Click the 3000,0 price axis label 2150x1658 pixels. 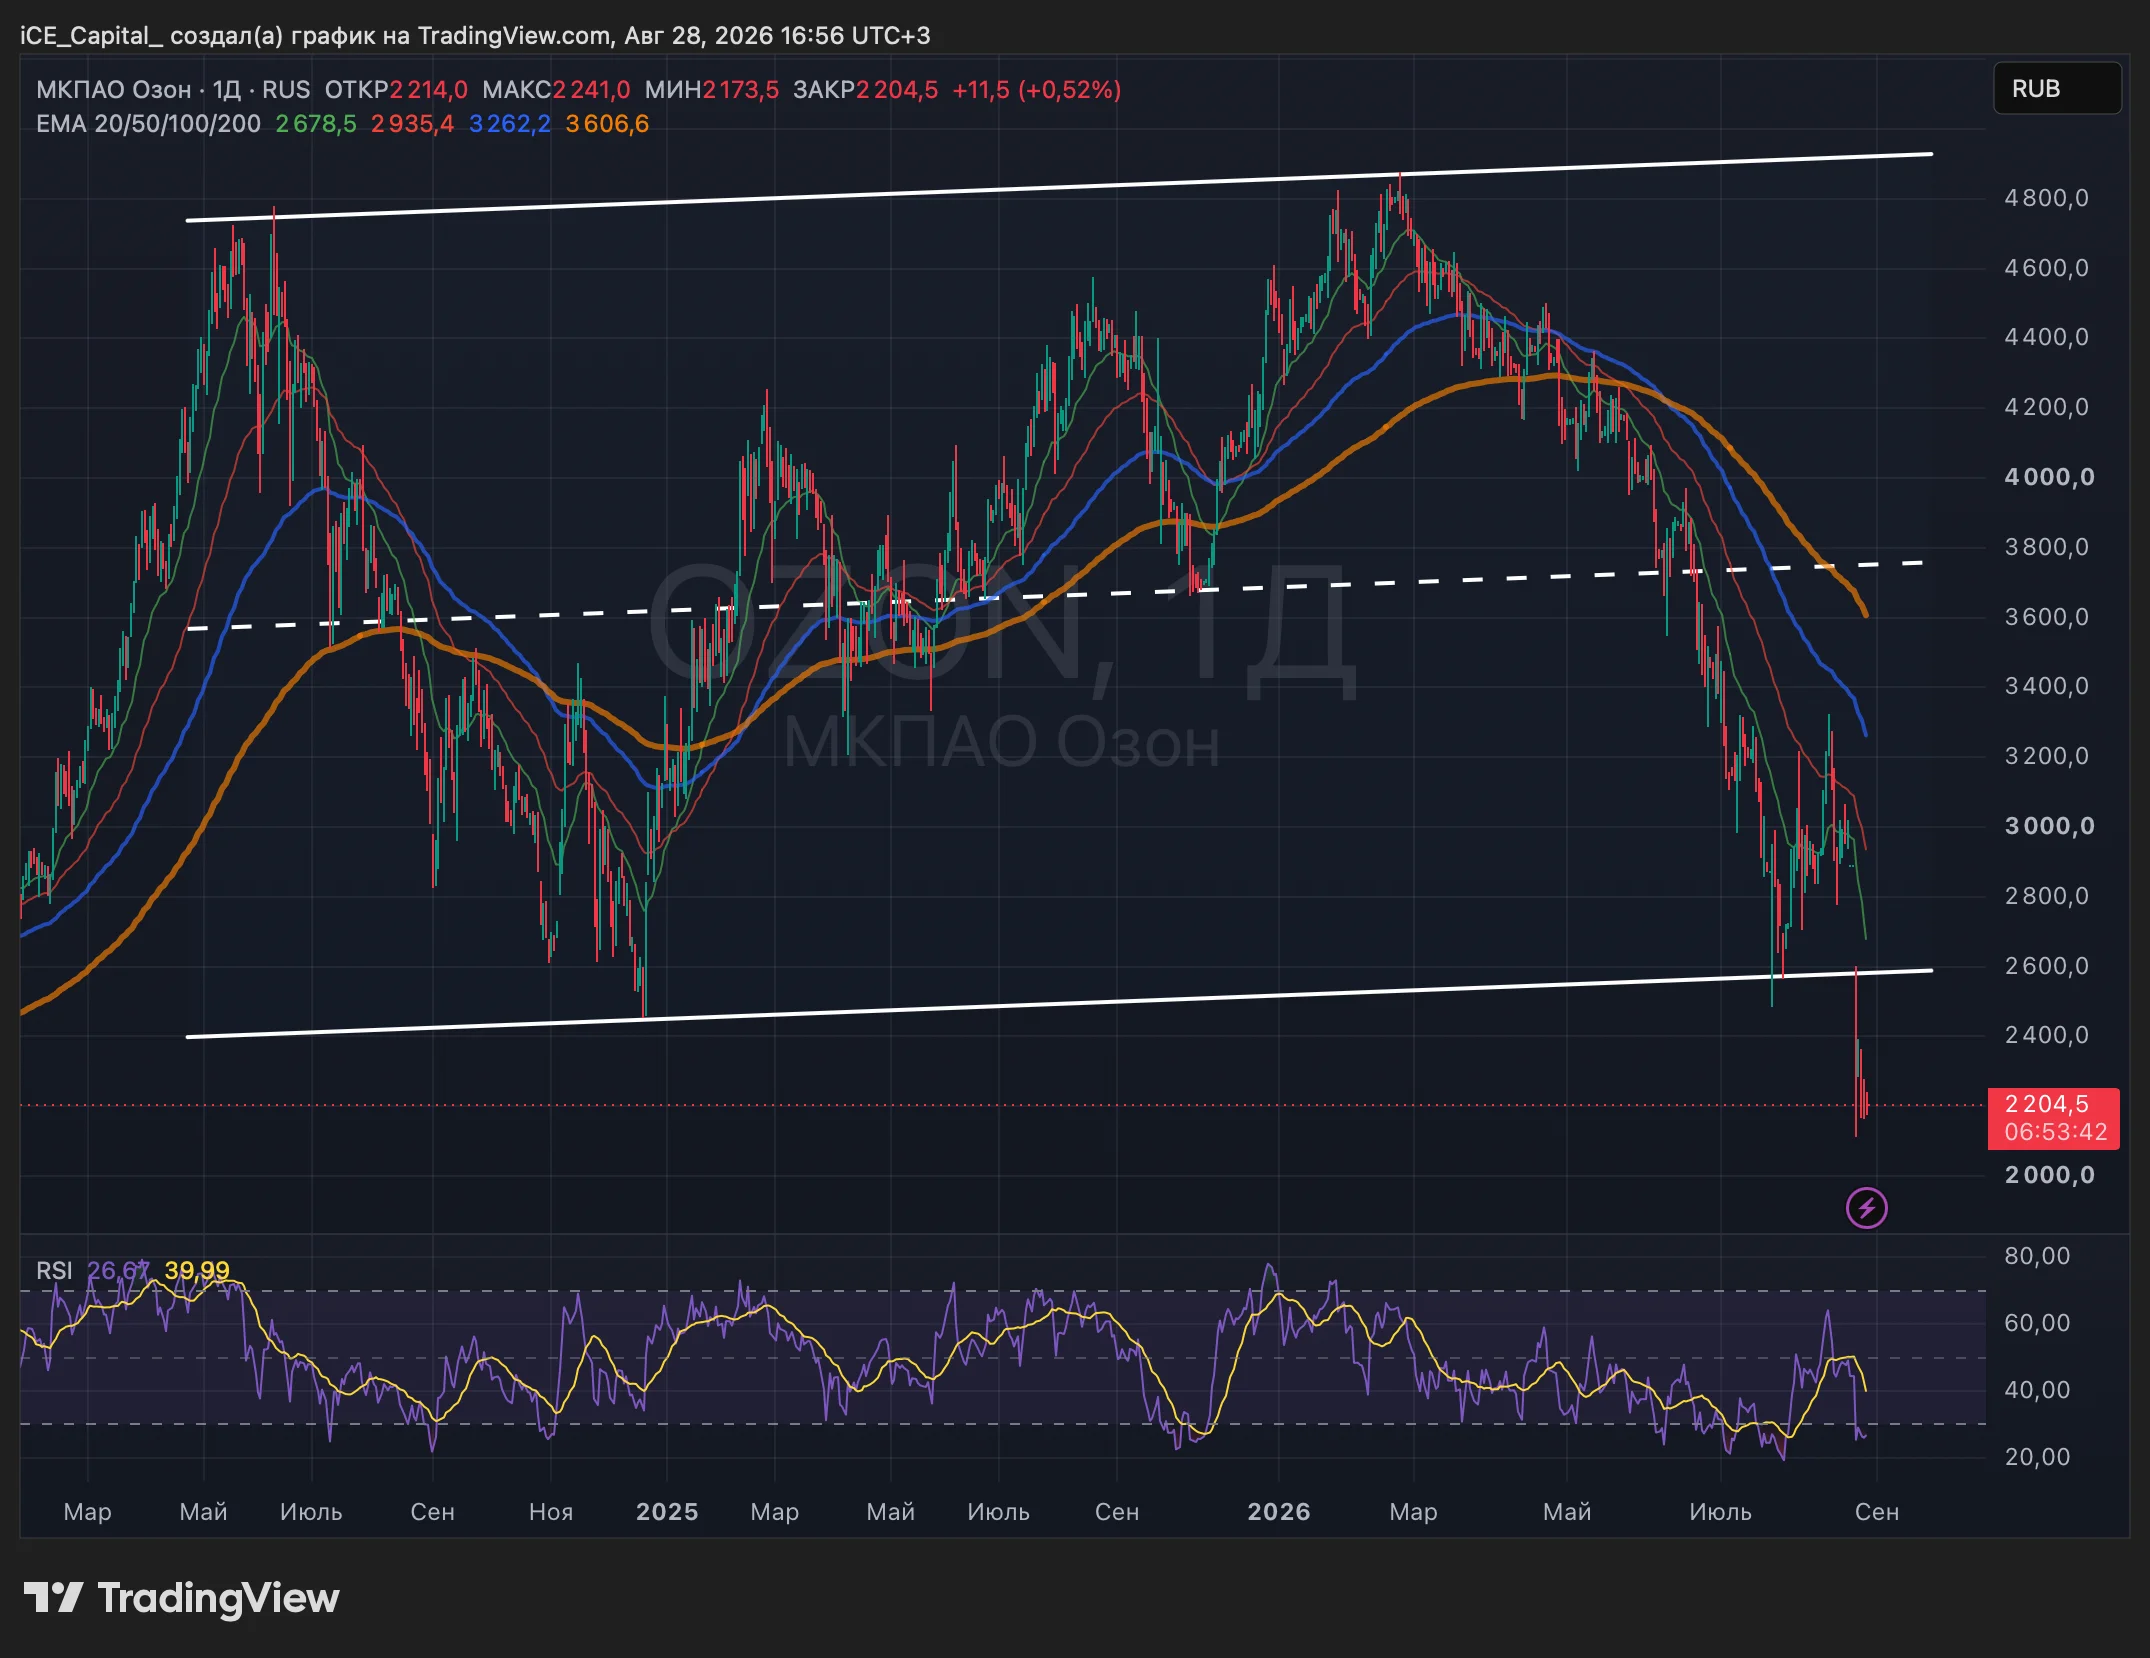[2049, 826]
